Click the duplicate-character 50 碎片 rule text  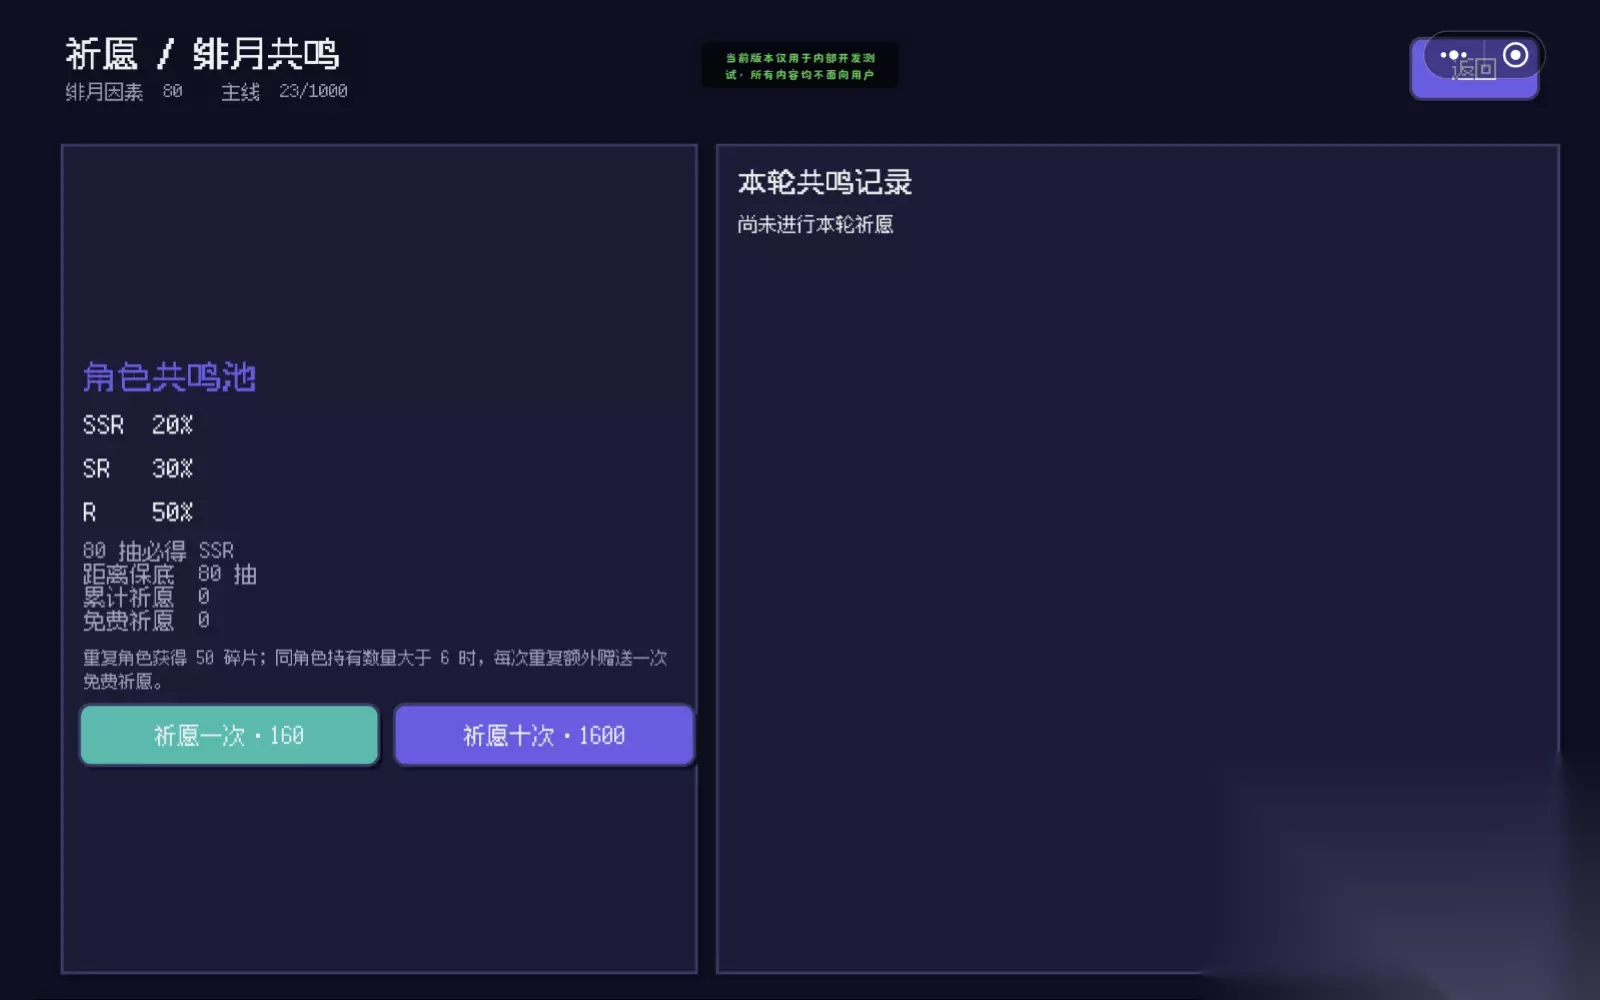(x=375, y=669)
